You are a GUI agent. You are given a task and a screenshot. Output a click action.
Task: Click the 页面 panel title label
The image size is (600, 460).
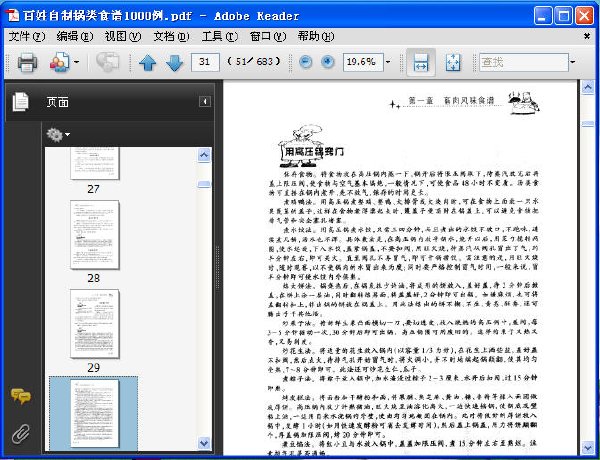[58, 102]
